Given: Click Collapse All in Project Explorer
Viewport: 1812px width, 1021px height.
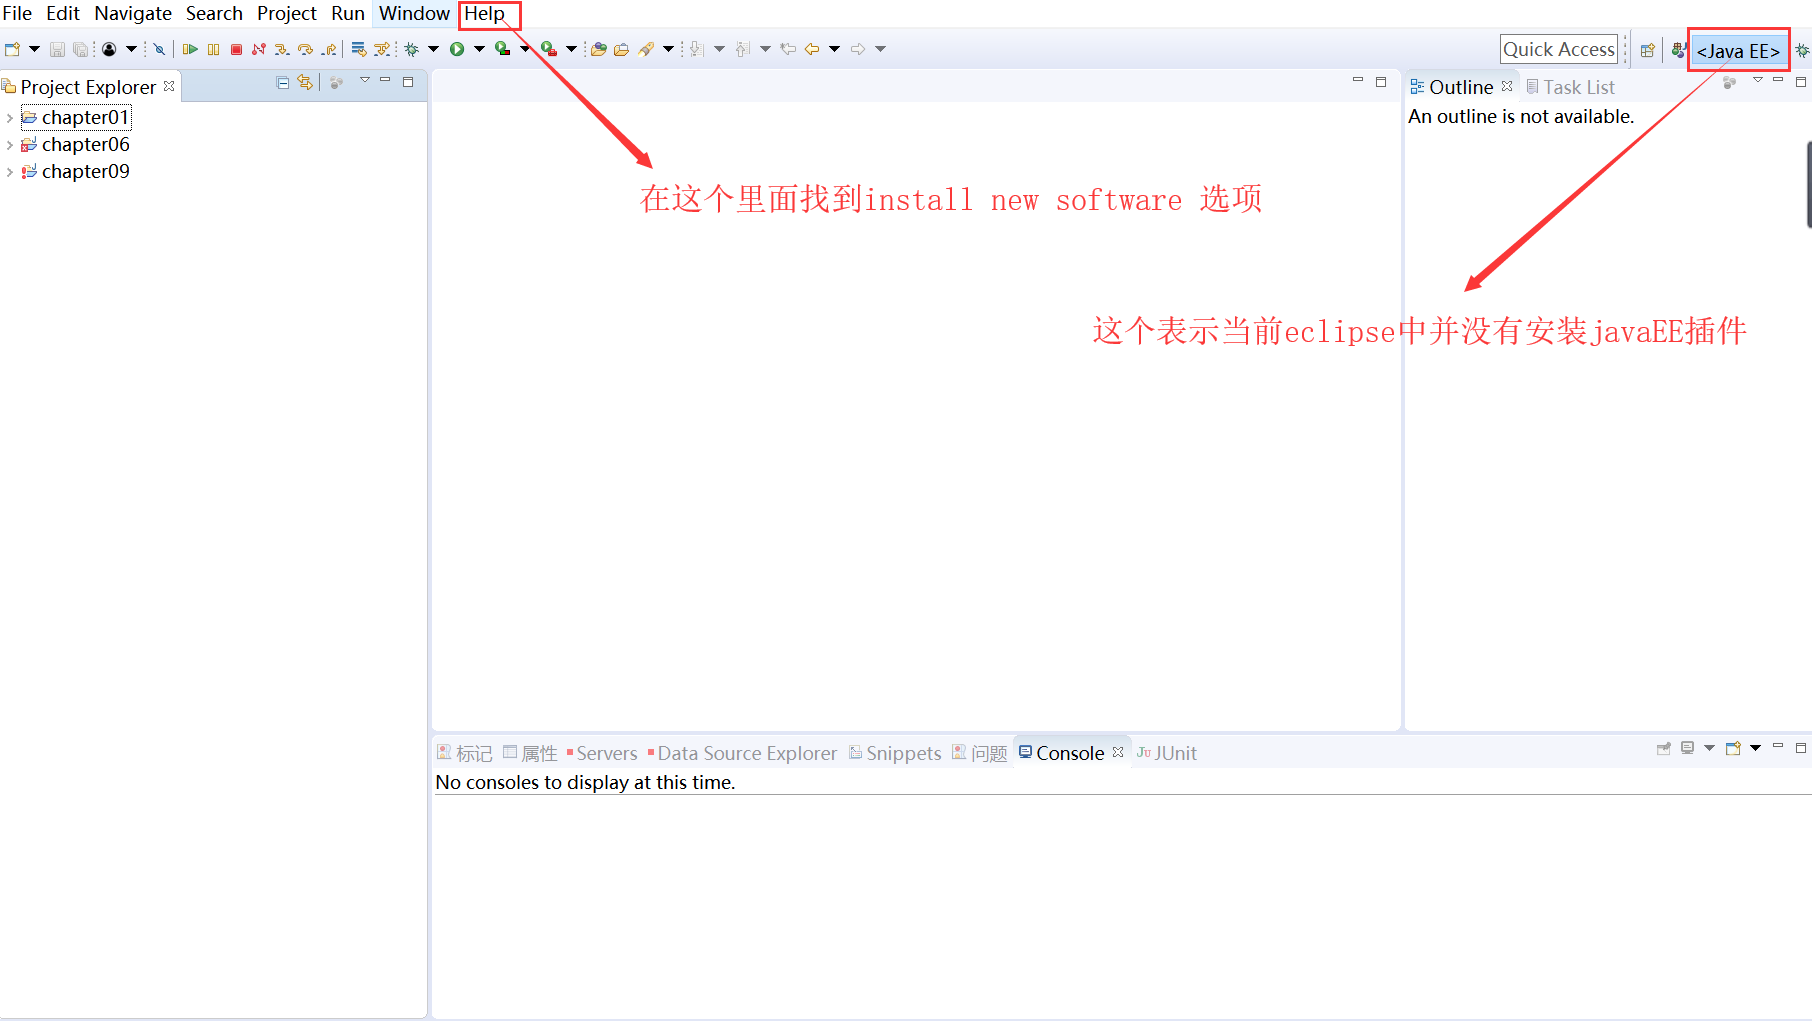Looking at the screenshot, I should [283, 83].
